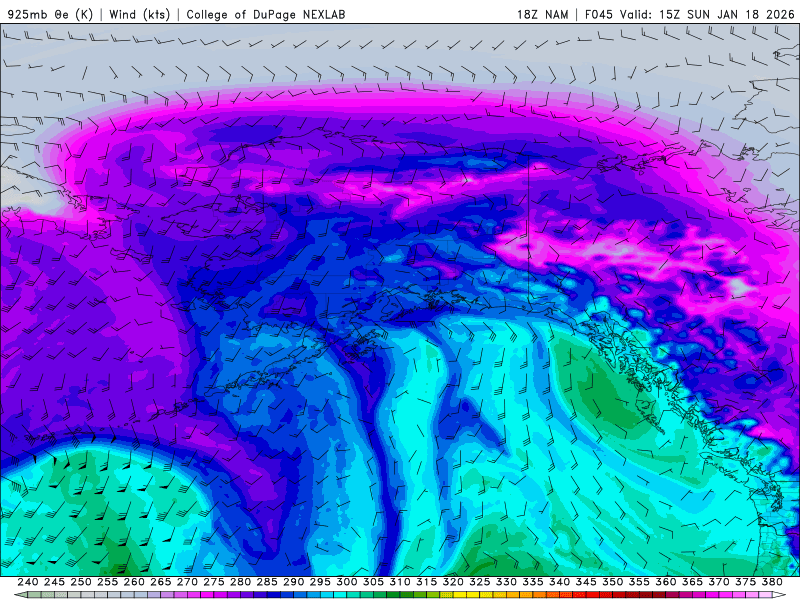Click the 270 color scale label

[x=187, y=582]
